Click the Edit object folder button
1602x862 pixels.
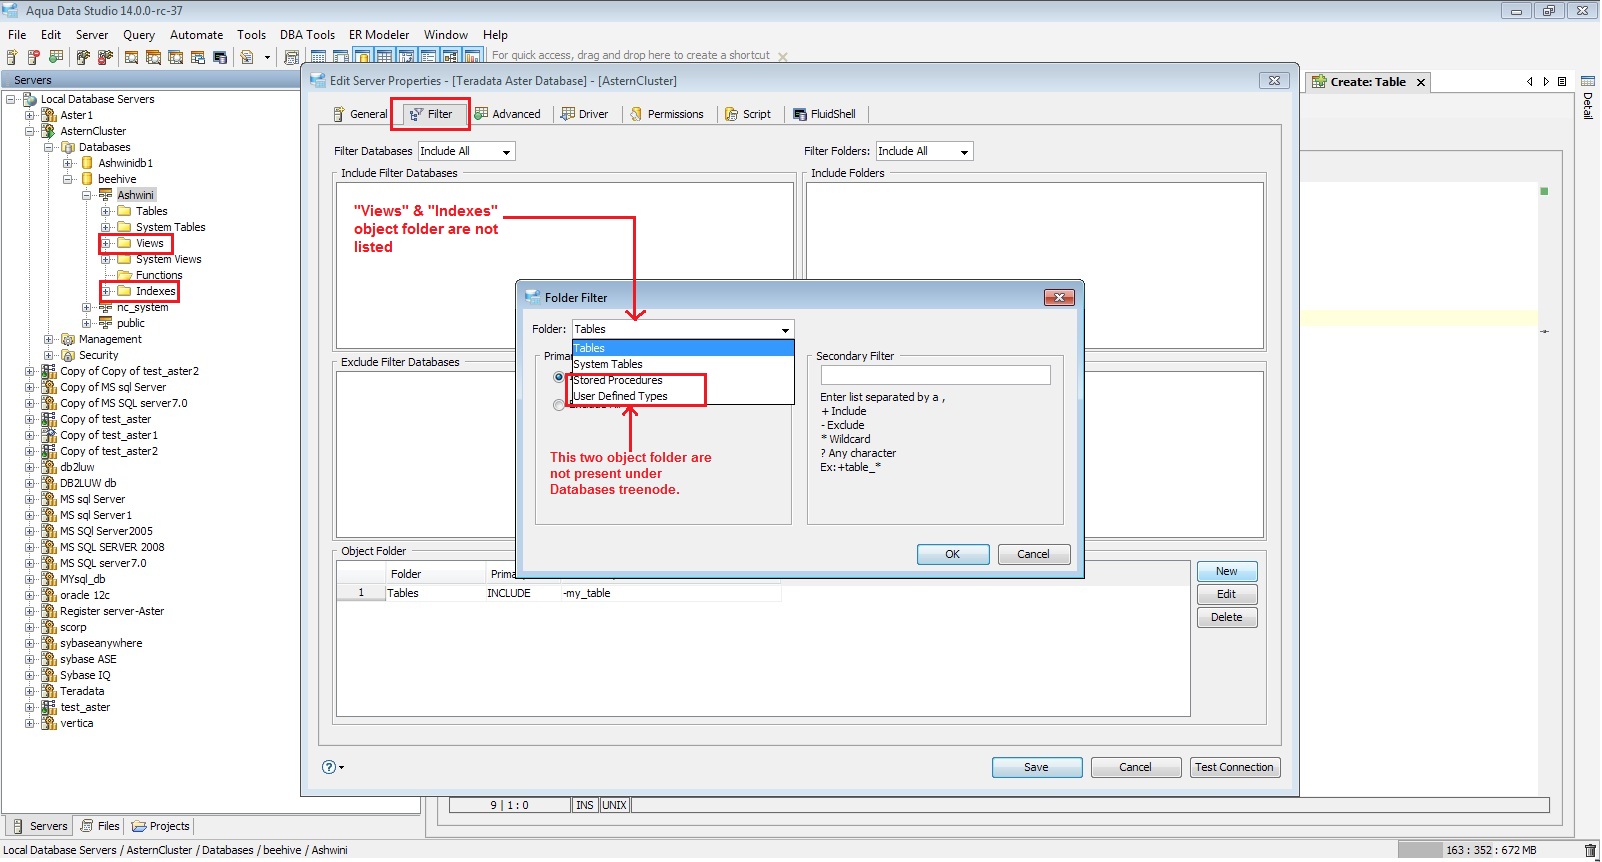(1227, 594)
